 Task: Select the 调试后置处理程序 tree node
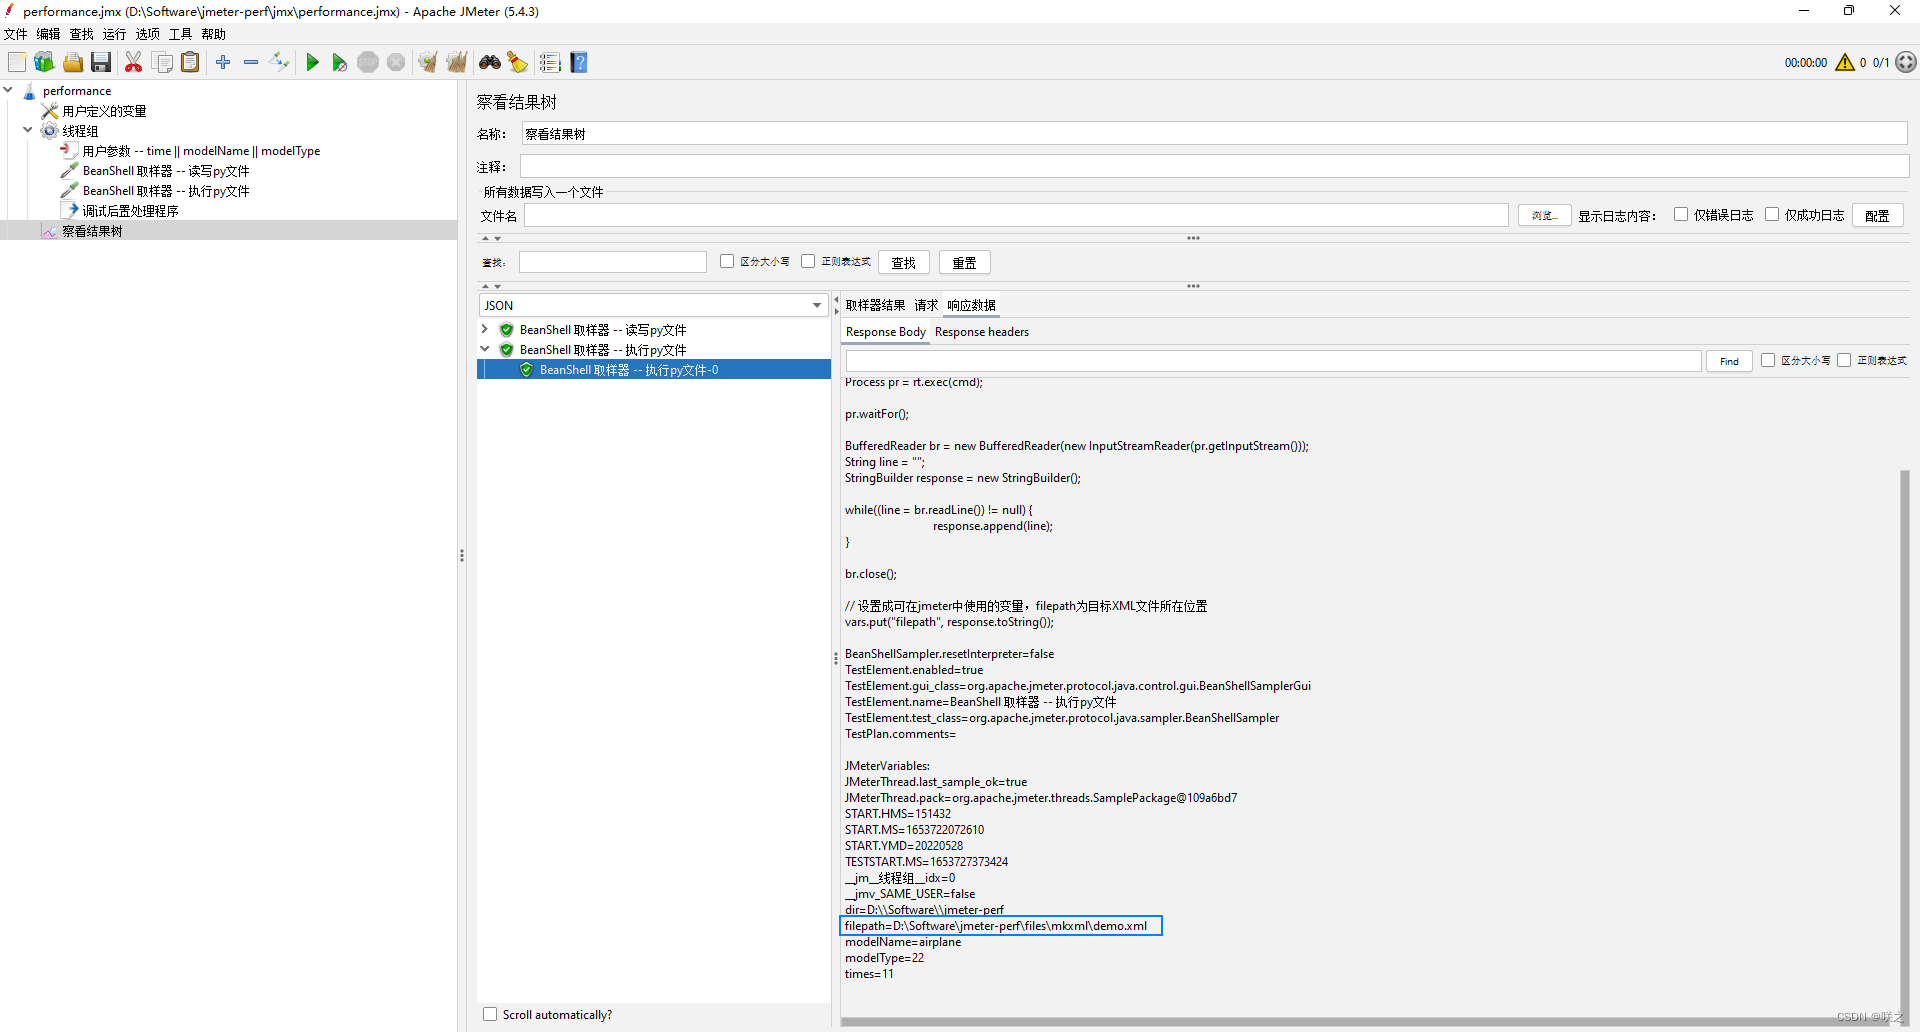130,211
